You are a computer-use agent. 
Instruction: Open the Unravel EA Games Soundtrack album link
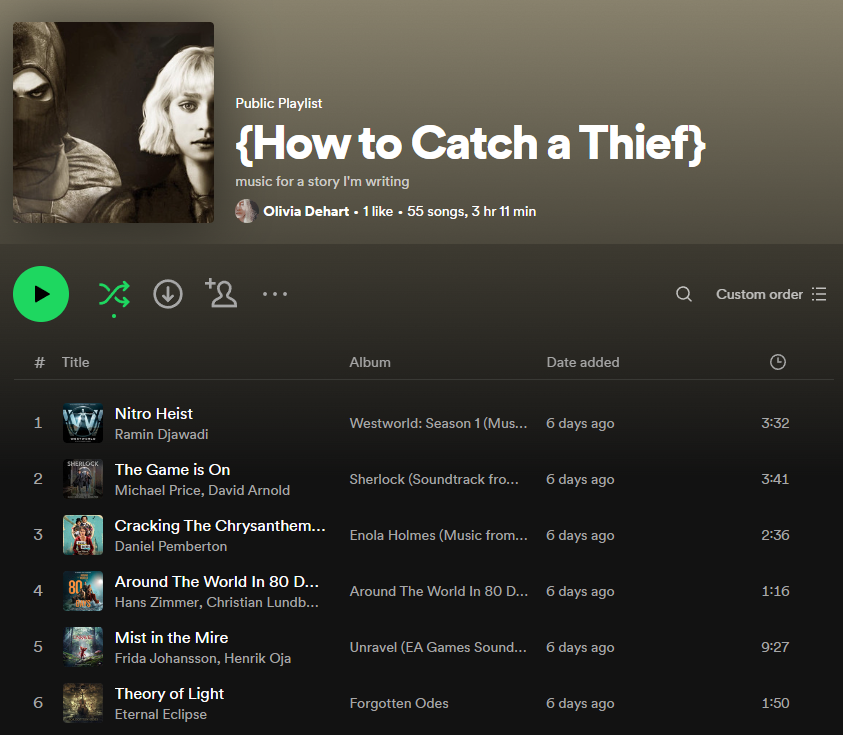[x=438, y=647]
